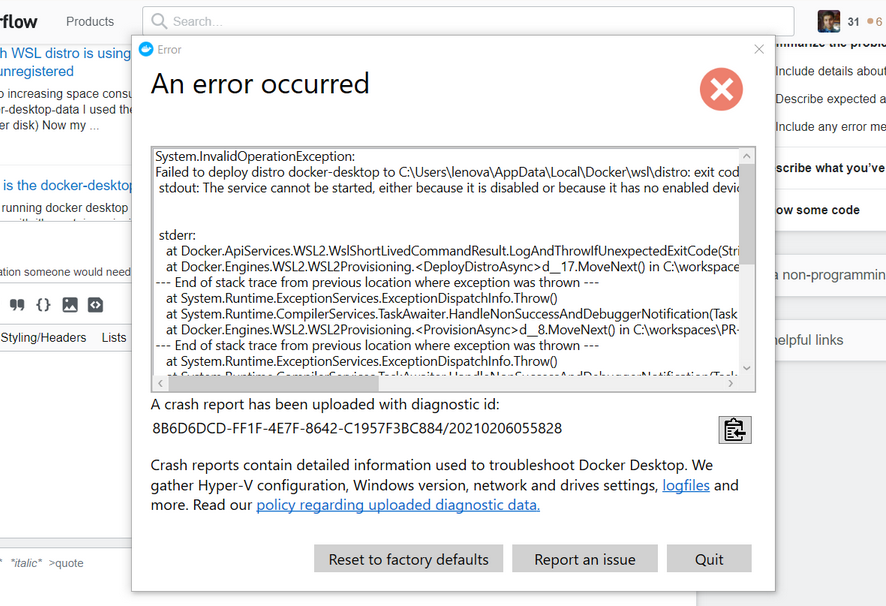Open policy regarding uploaded diagnostic data link
886x606 pixels.
pos(398,505)
